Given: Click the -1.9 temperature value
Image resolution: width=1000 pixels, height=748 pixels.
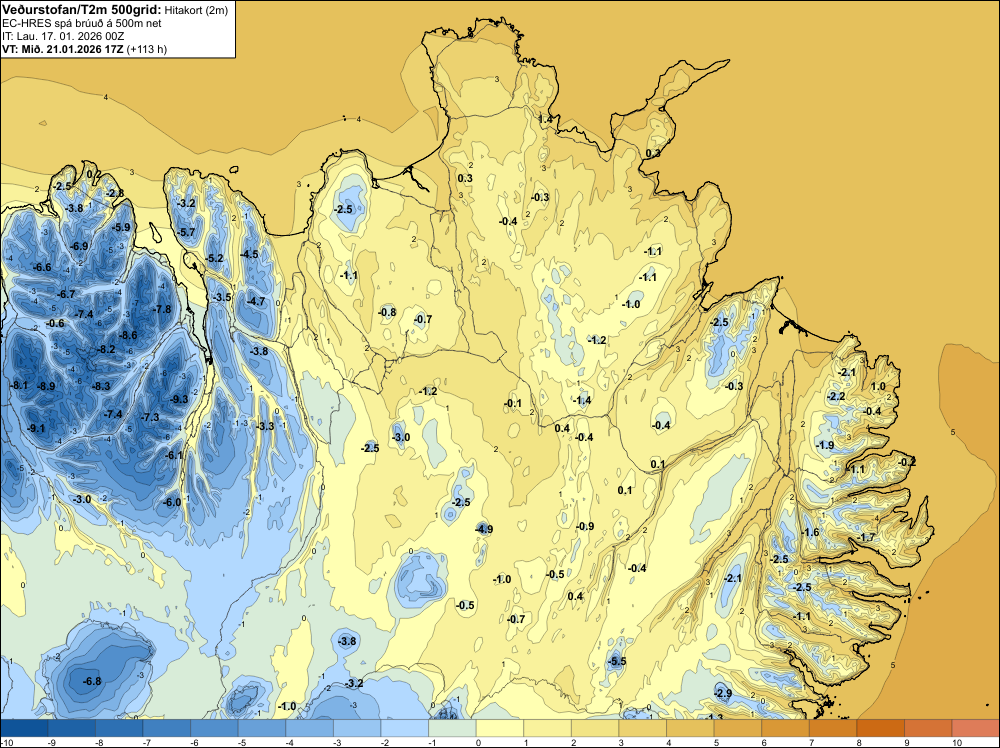Looking at the screenshot, I should coord(825,445).
